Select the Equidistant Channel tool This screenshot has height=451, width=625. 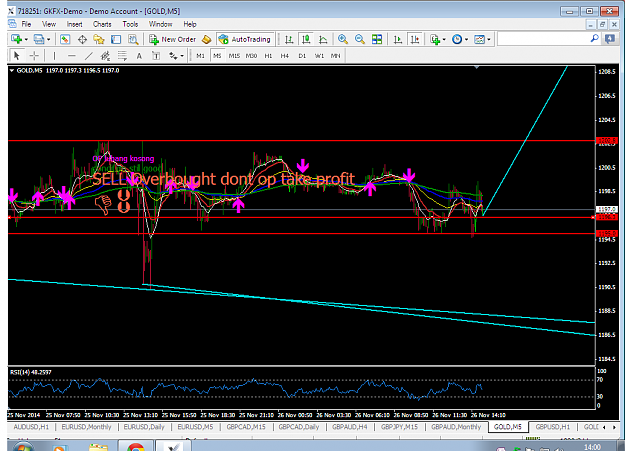pos(105,56)
